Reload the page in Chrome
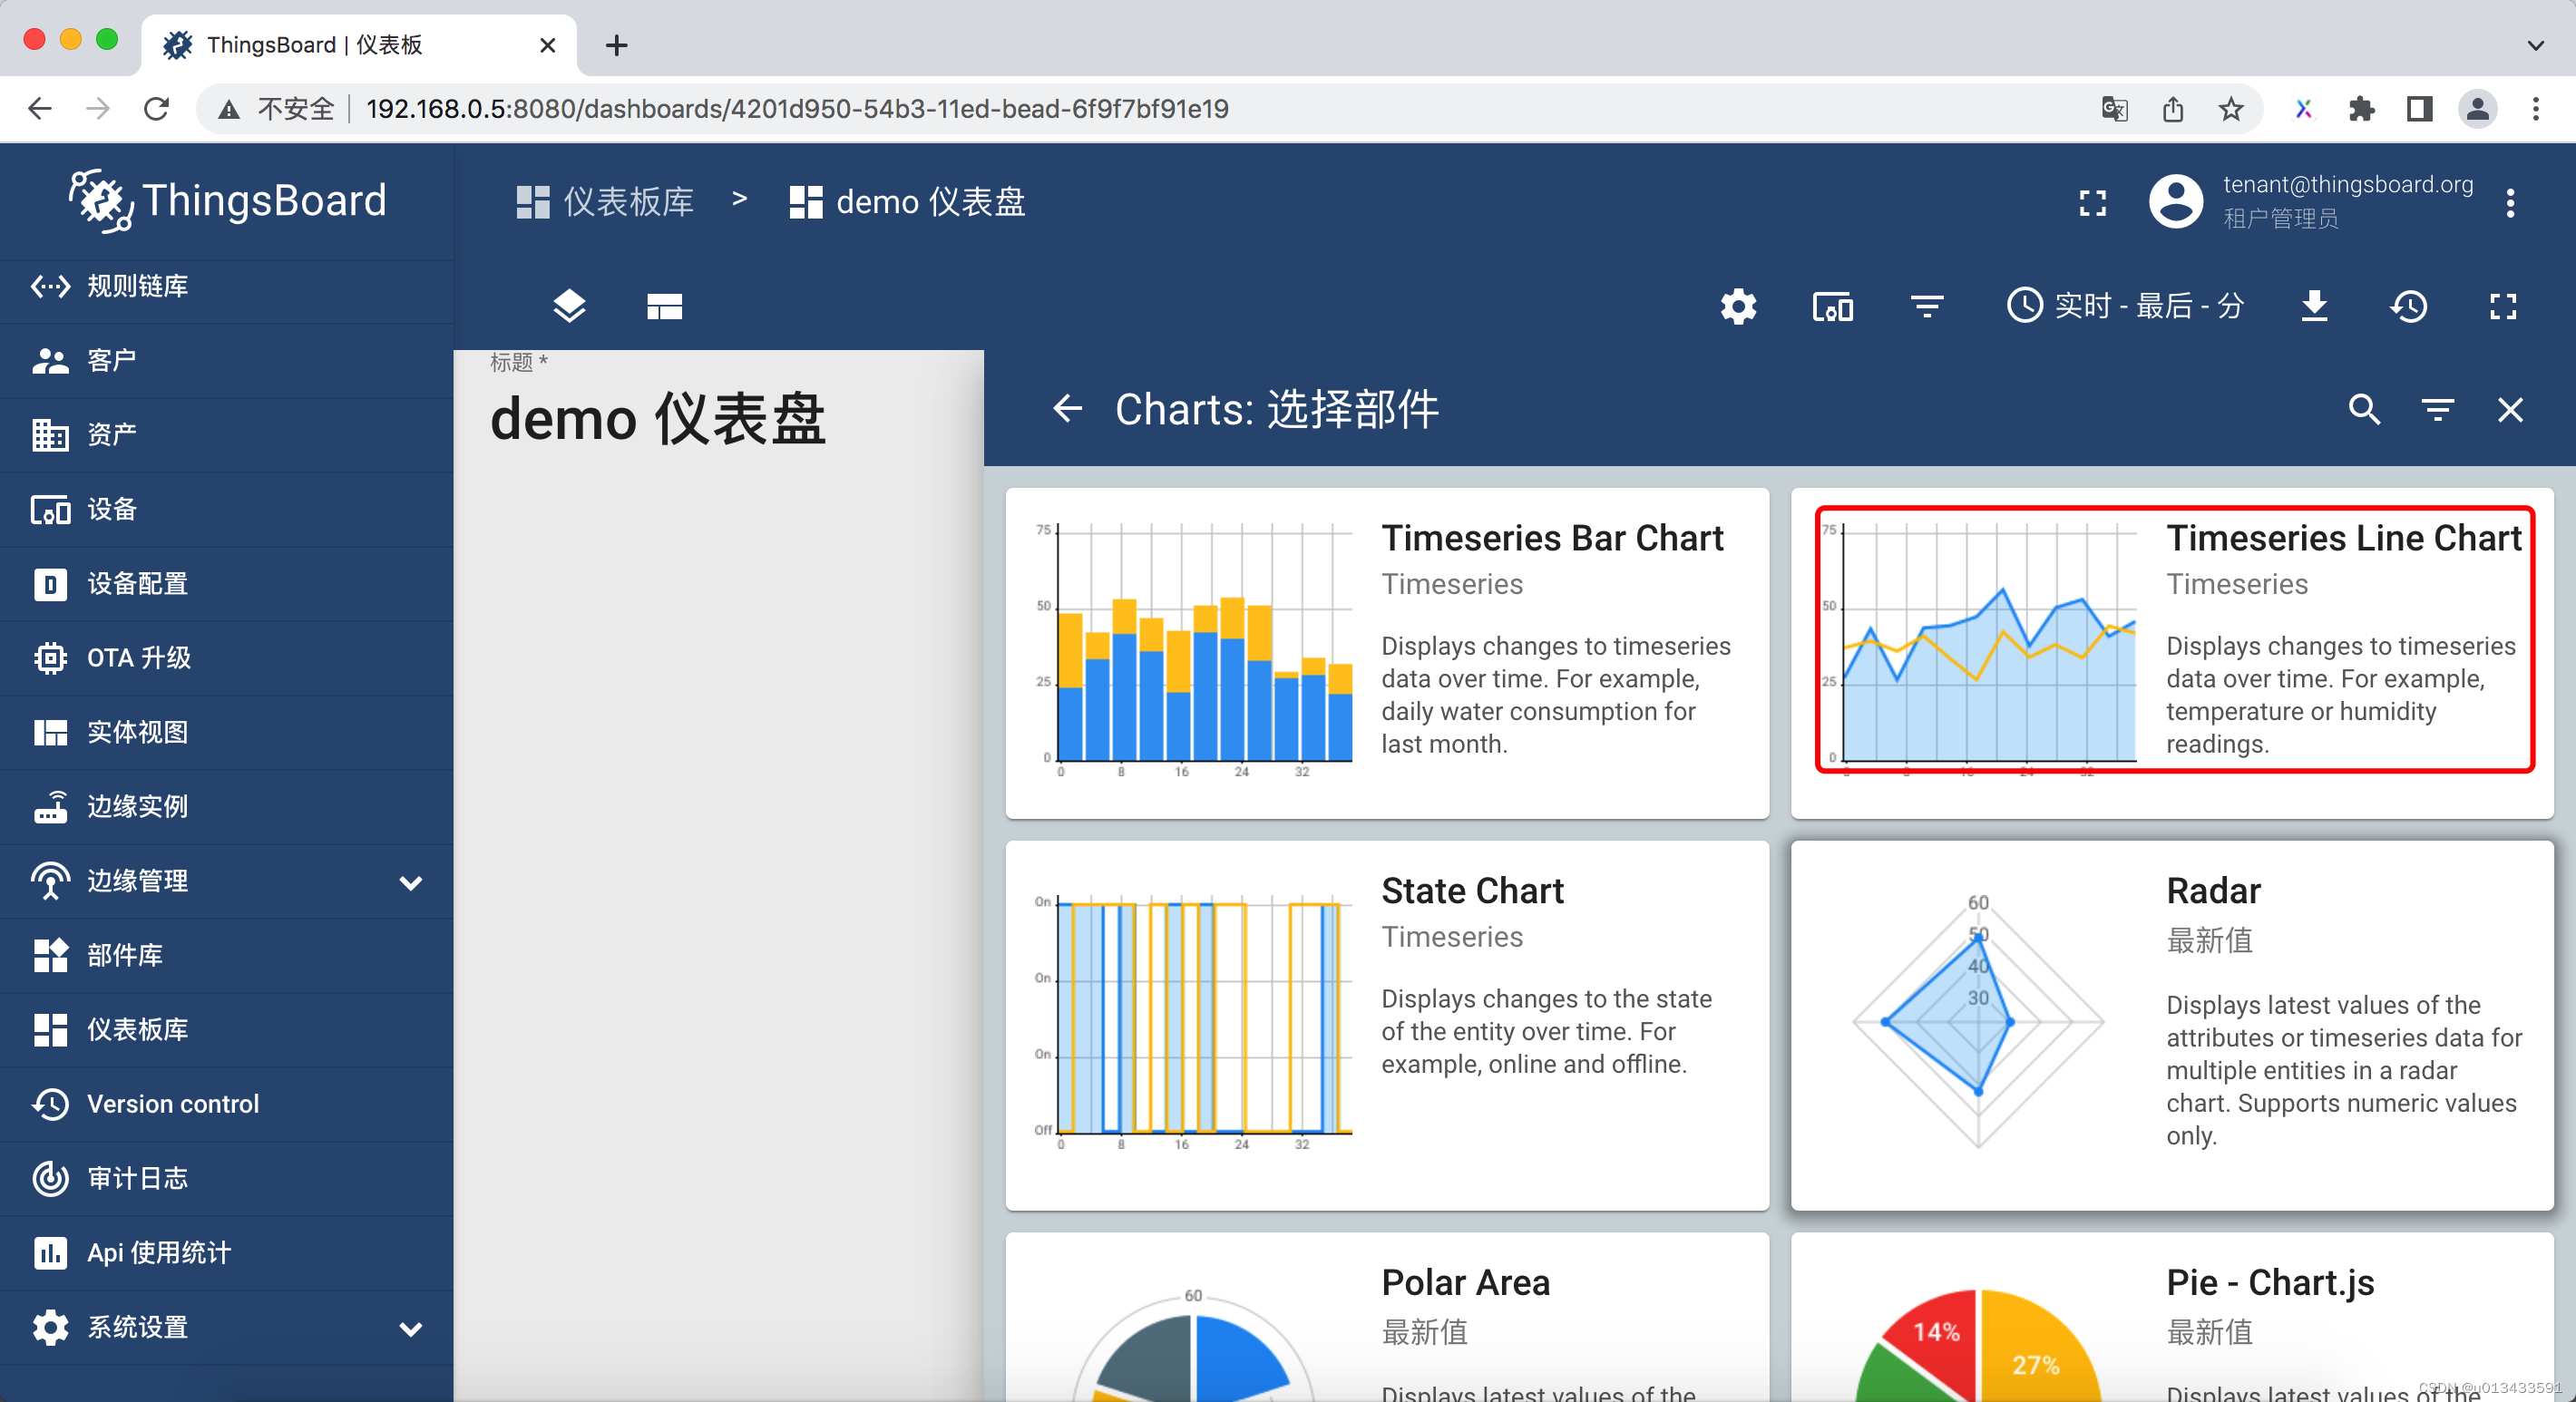The height and width of the screenshot is (1402, 2576). pos(156,109)
